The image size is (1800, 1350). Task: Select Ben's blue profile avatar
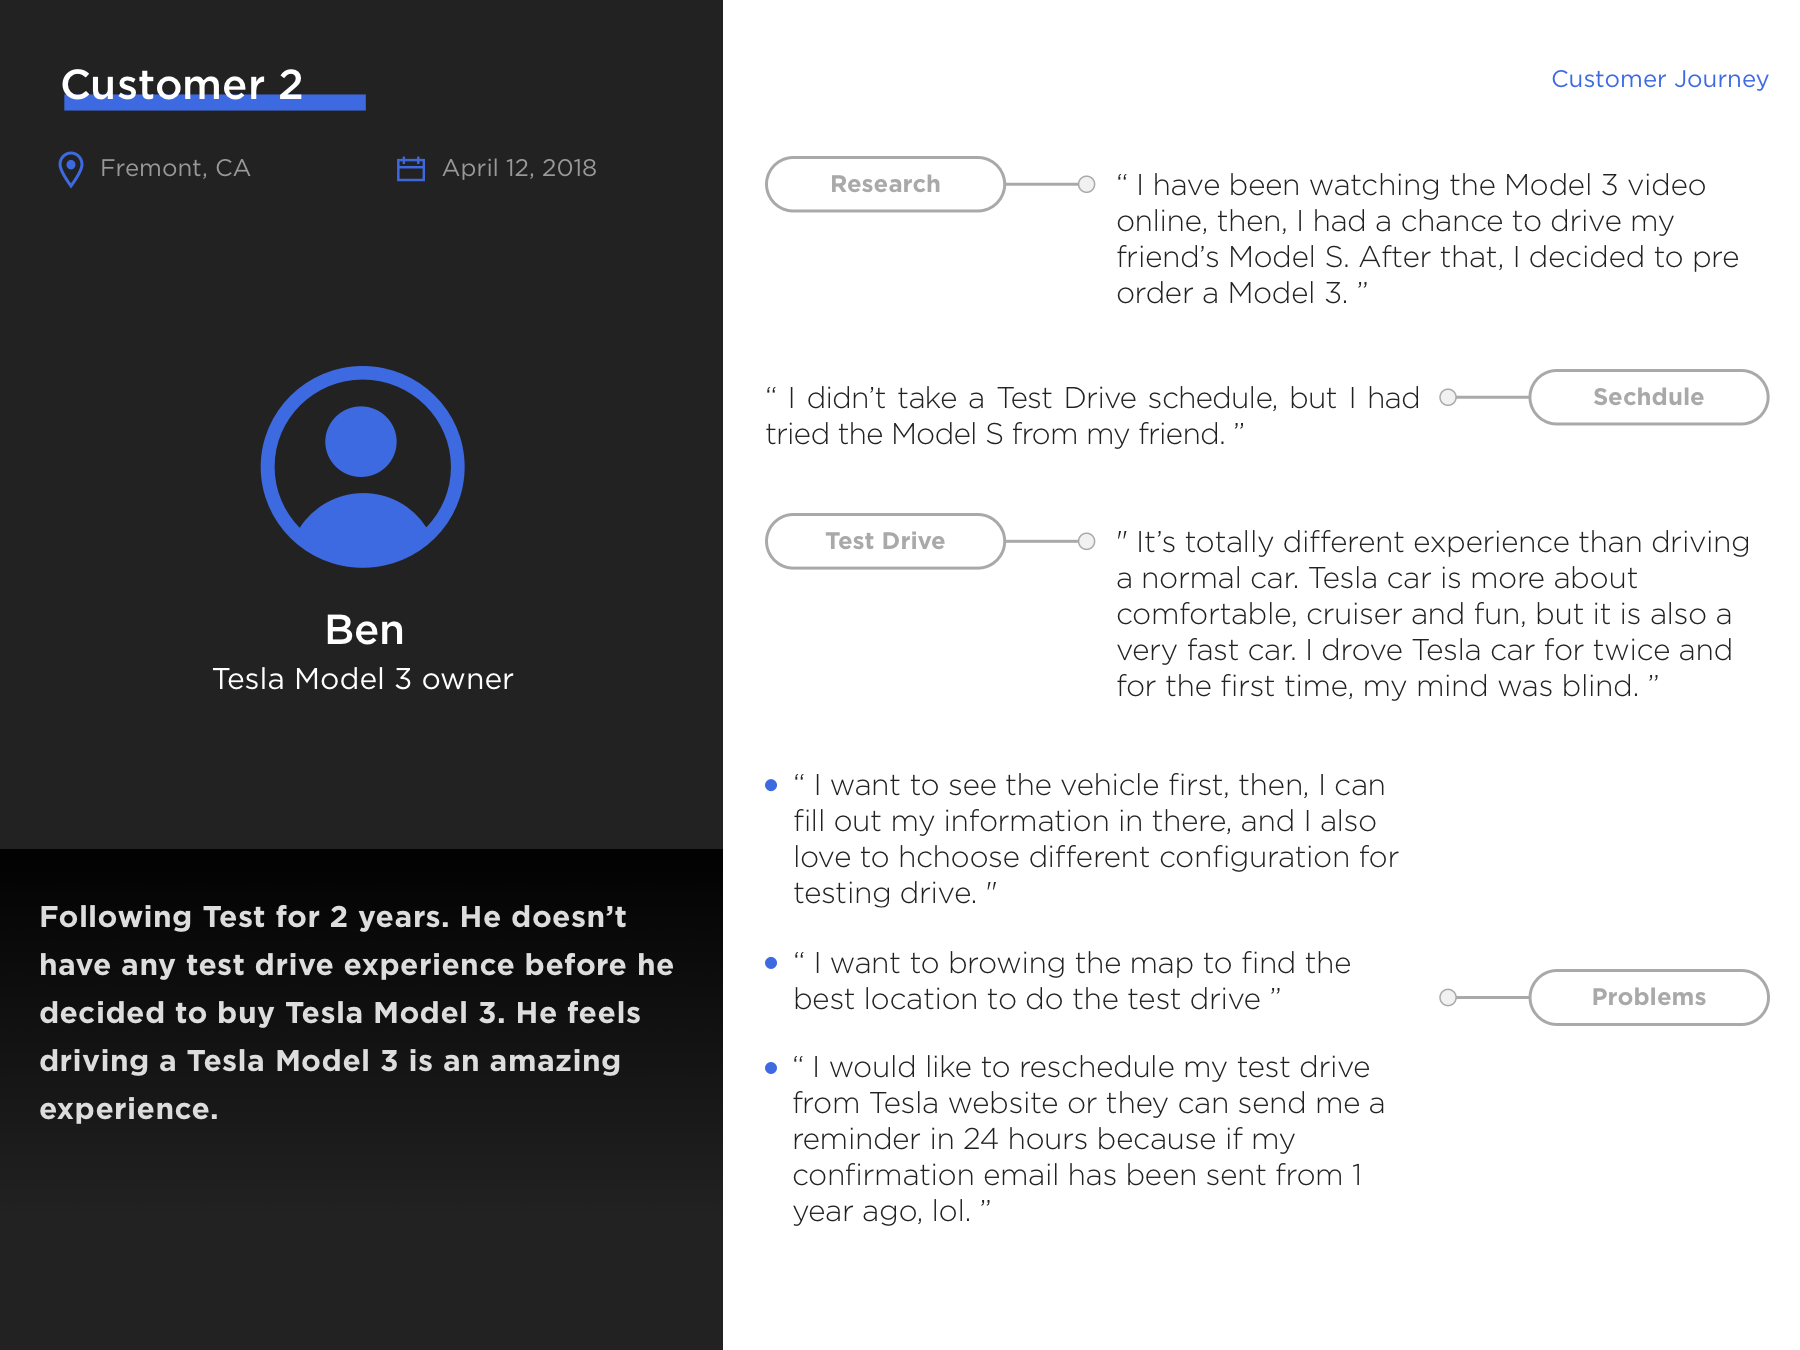pos(363,467)
